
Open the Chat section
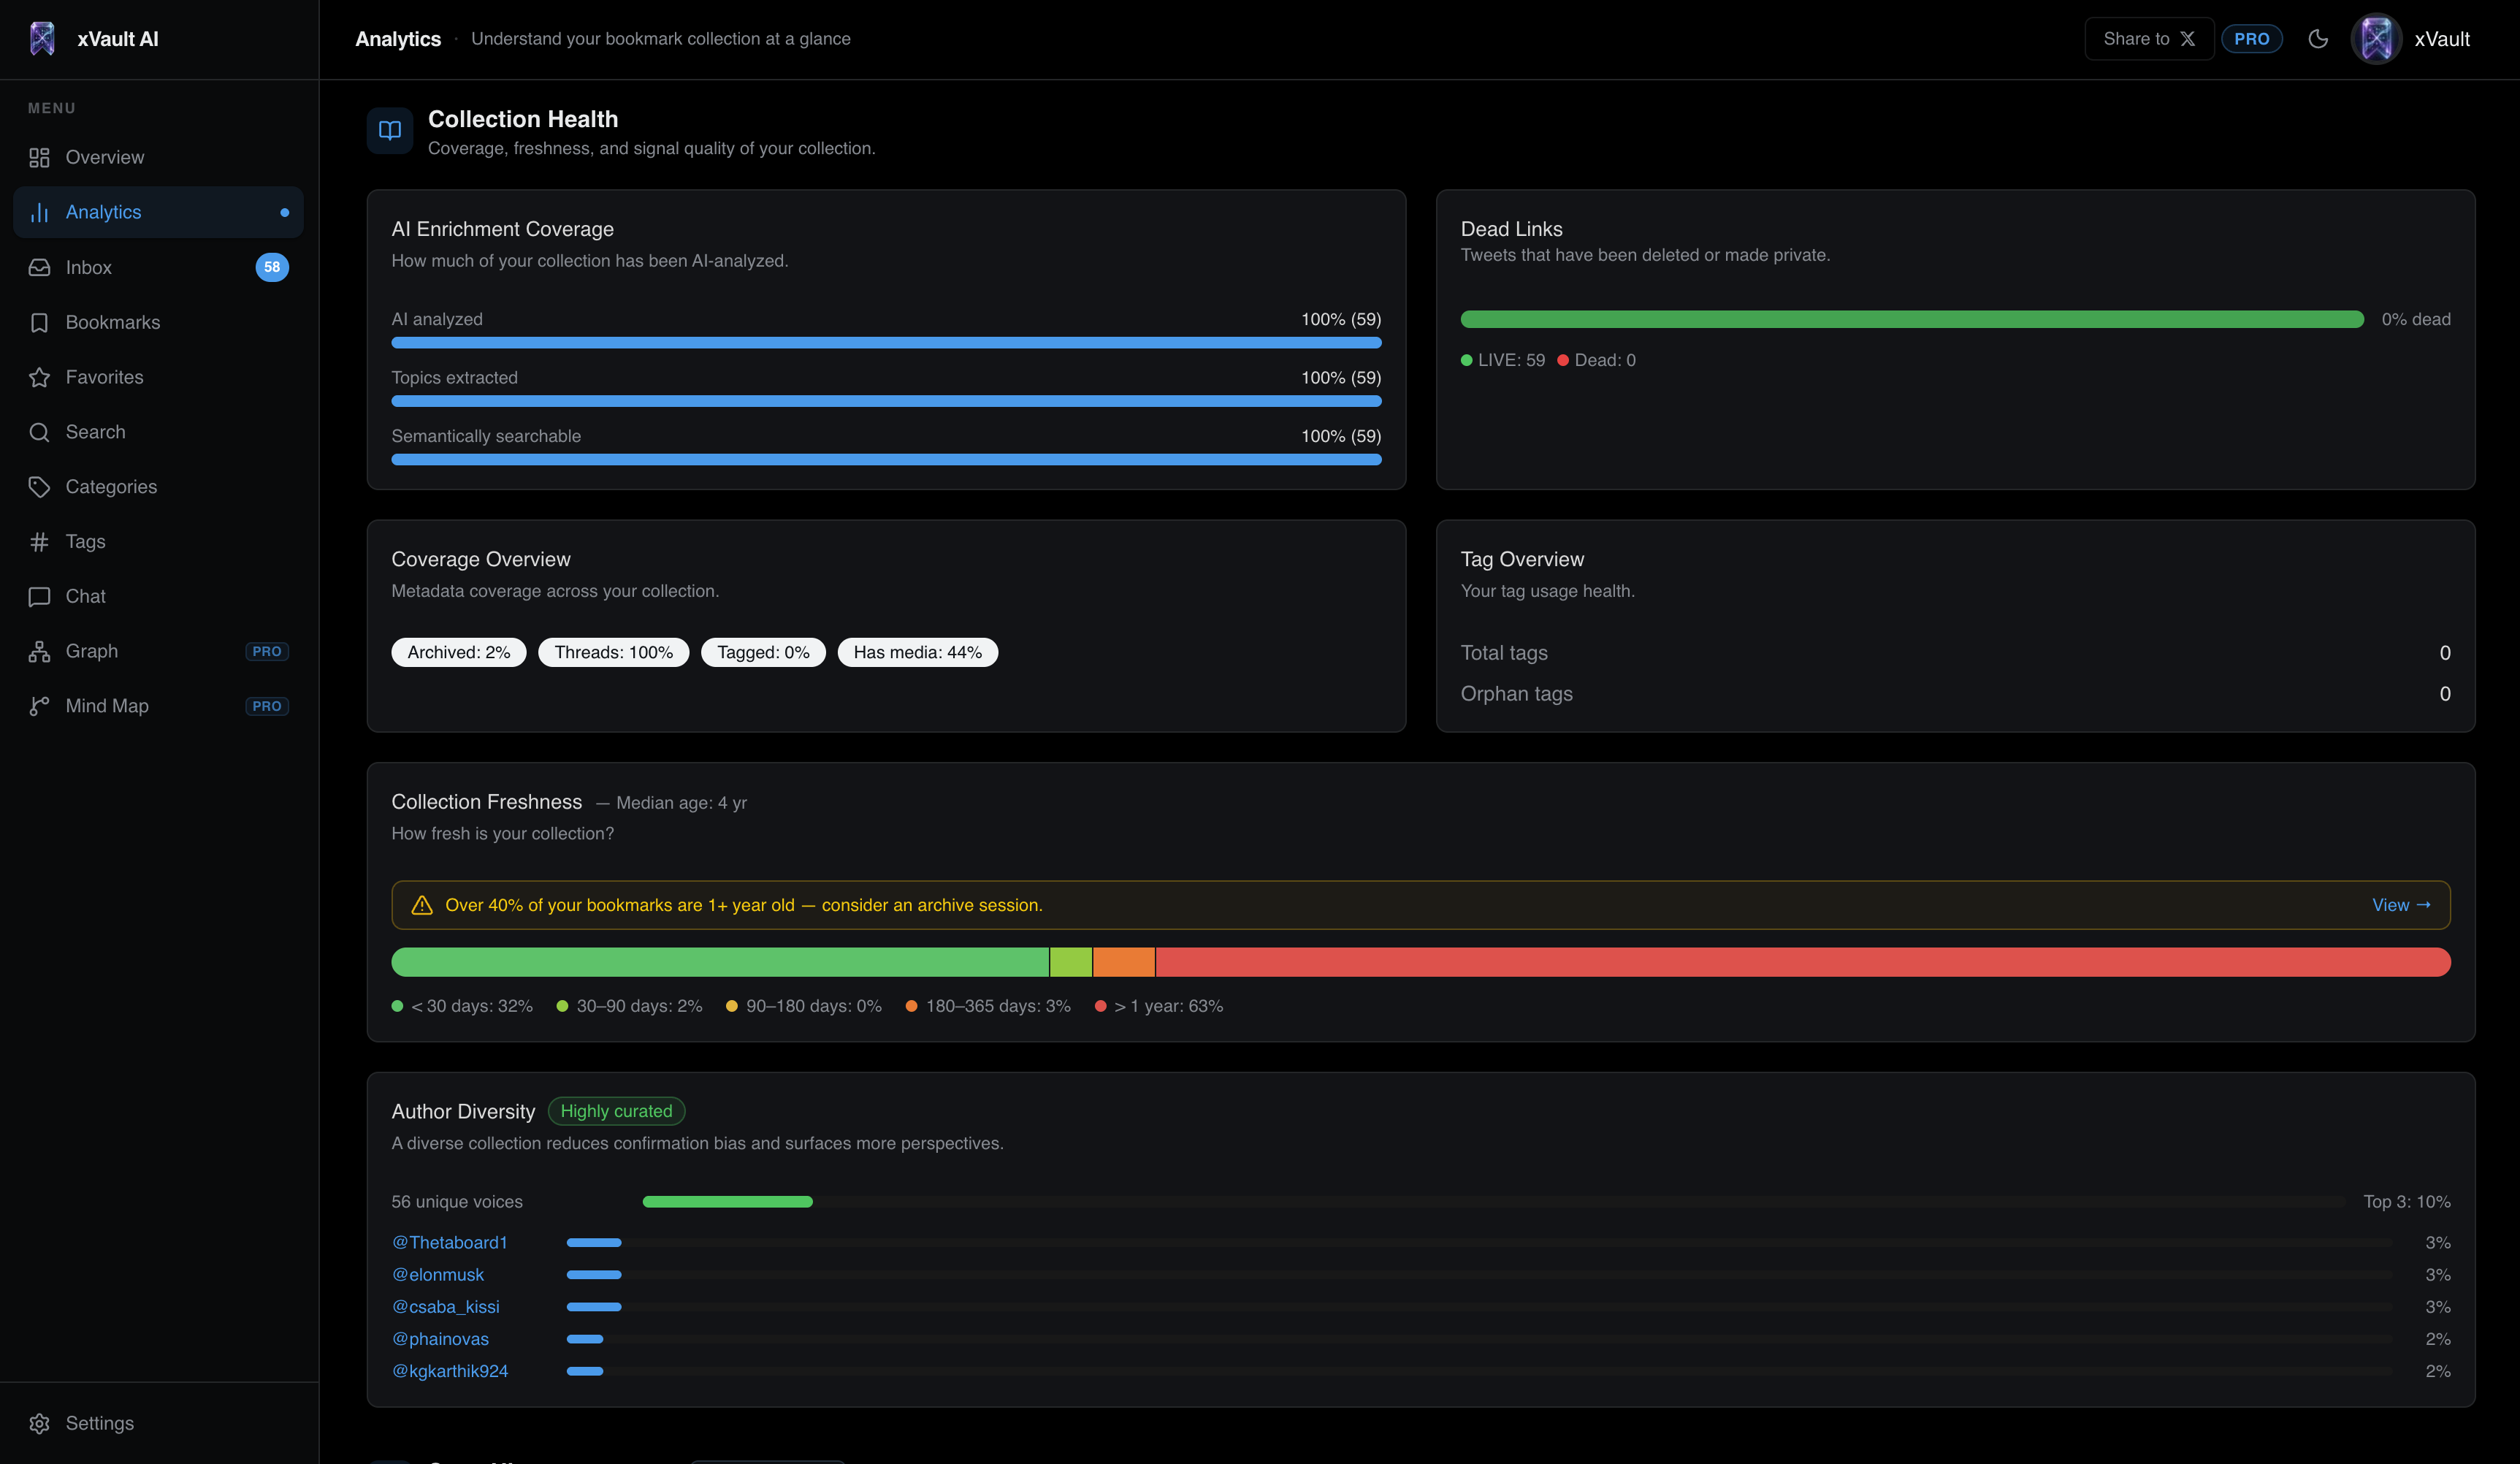85,596
